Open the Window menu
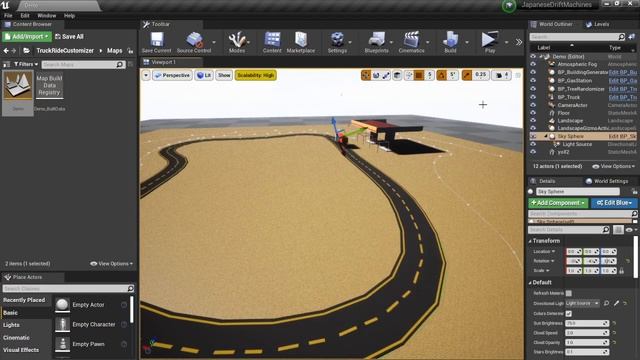 click(x=47, y=16)
